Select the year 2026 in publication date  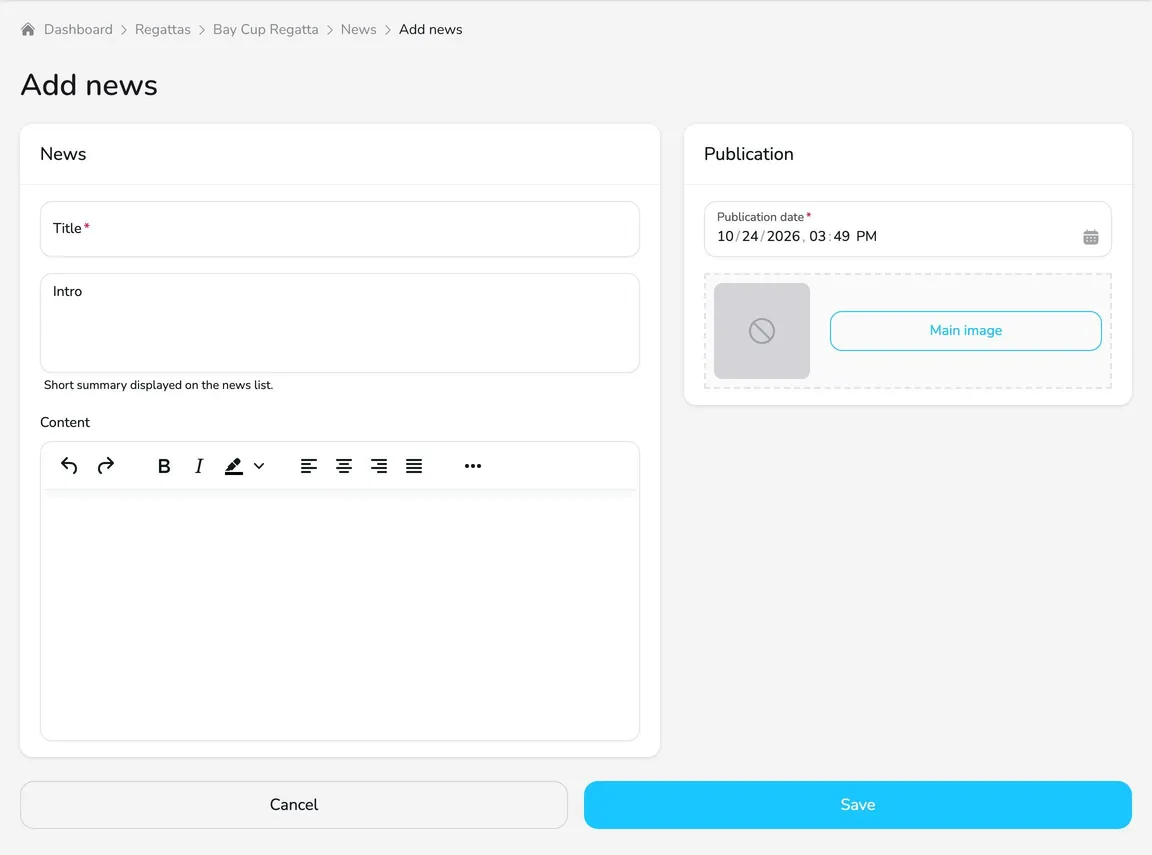point(783,237)
